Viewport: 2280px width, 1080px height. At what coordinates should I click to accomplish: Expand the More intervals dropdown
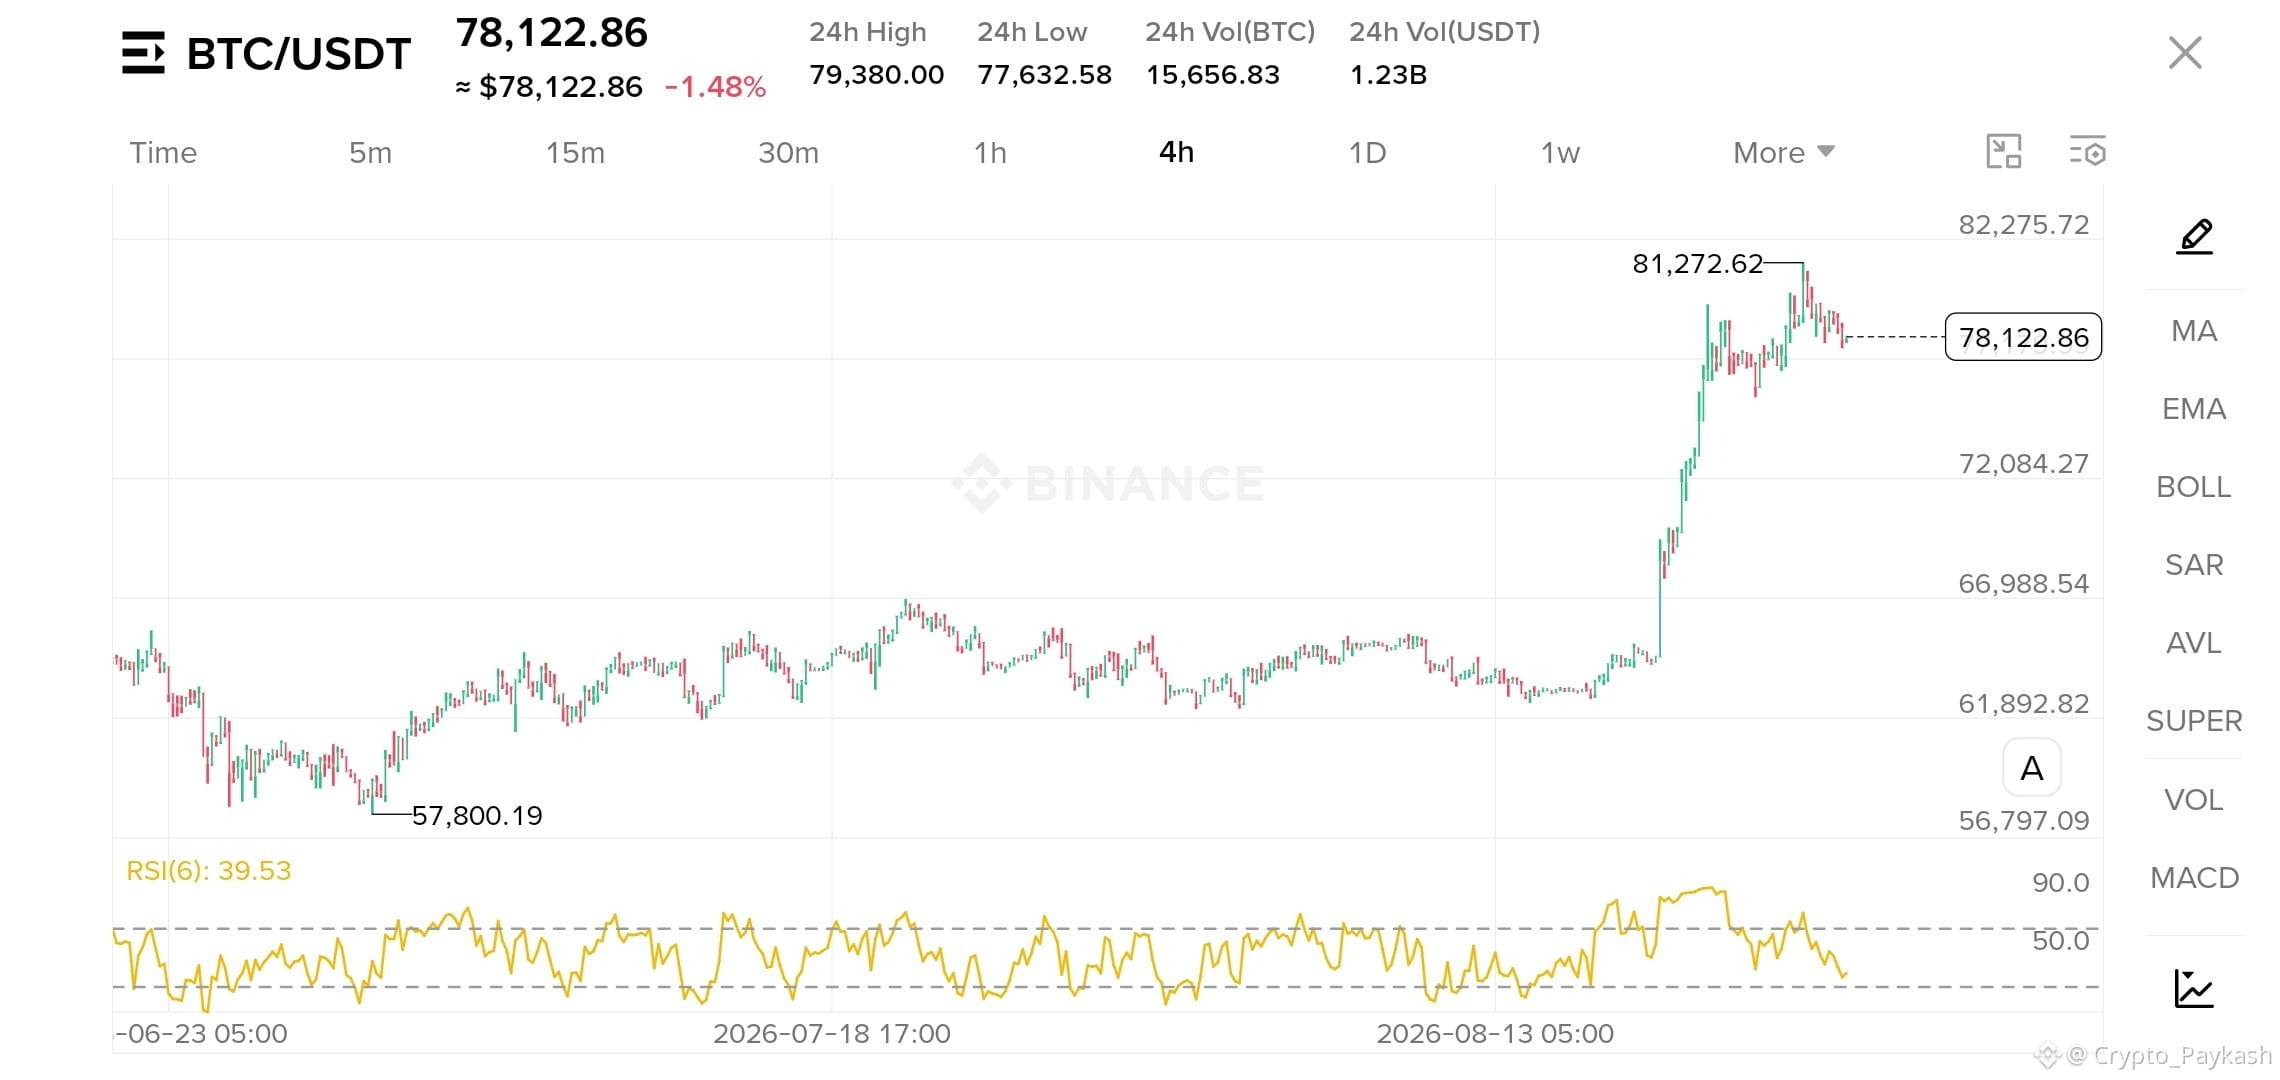[x=1783, y=153]
